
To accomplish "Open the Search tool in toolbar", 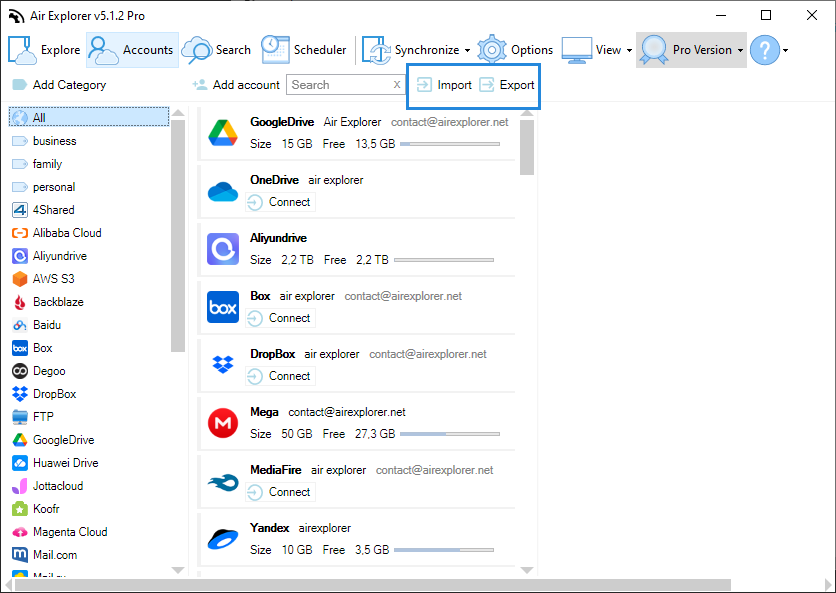I will coord(216,50).
